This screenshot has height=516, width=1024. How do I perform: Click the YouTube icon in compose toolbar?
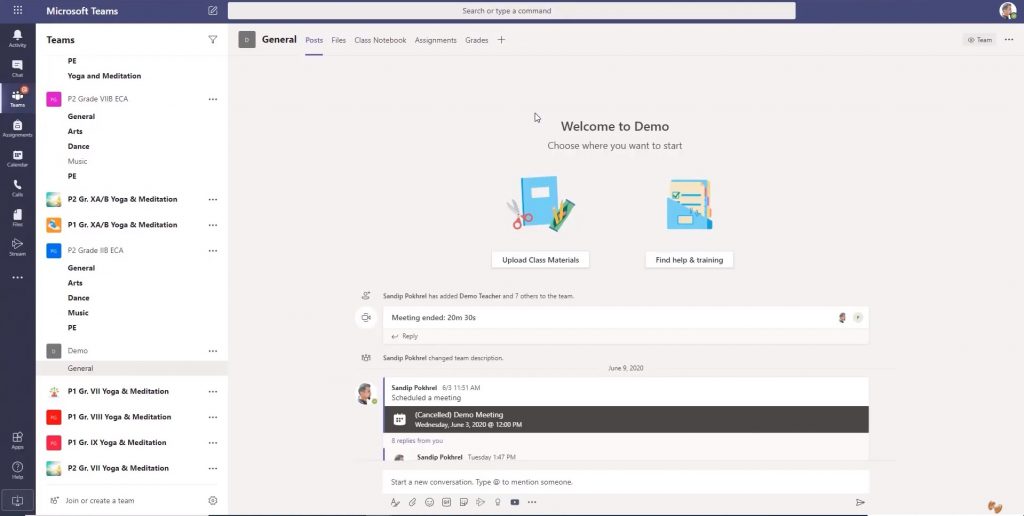(515, 502)
